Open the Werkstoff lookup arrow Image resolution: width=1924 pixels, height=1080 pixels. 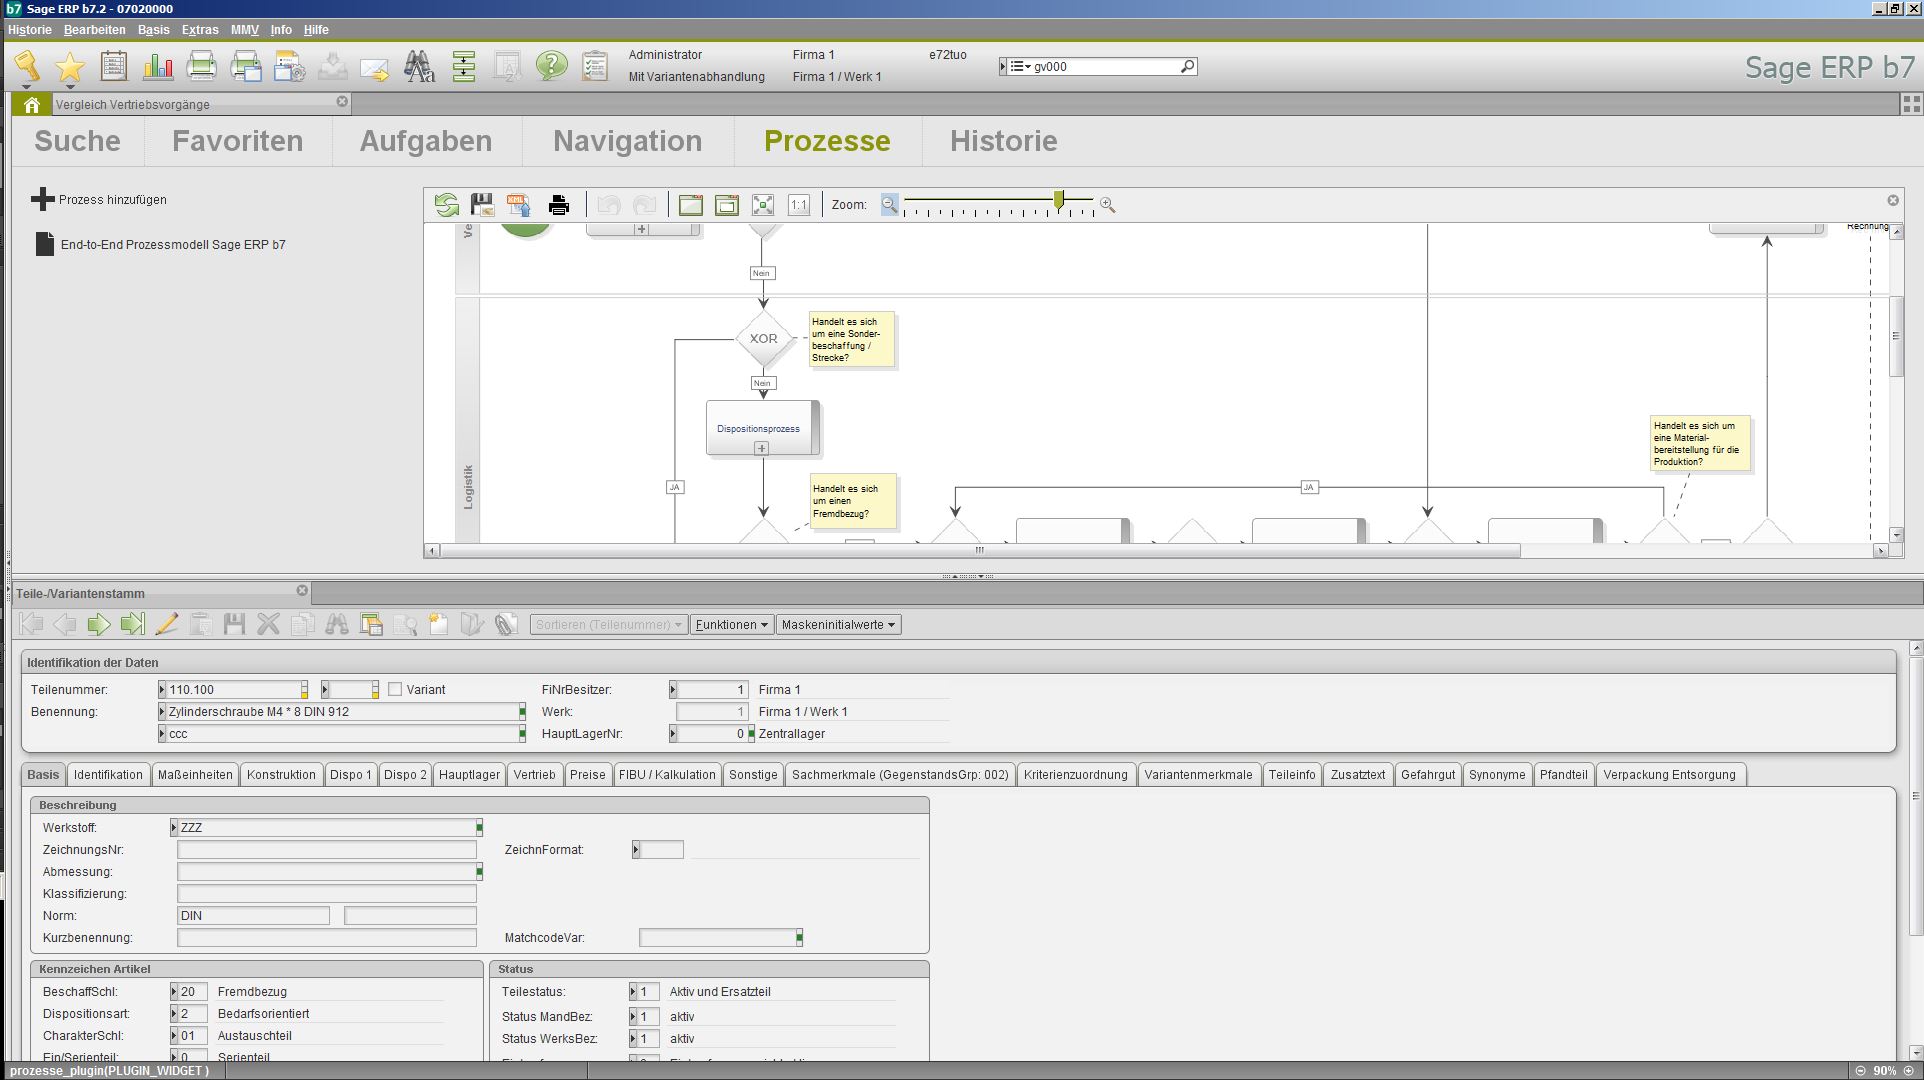tap(175, 827)
